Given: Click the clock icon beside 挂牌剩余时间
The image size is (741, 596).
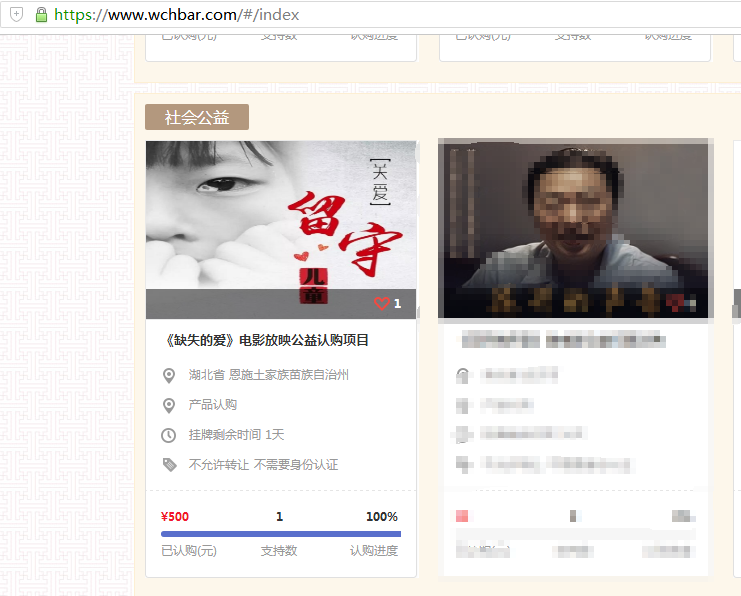Looking at the screenshot, I should [169, 435].
